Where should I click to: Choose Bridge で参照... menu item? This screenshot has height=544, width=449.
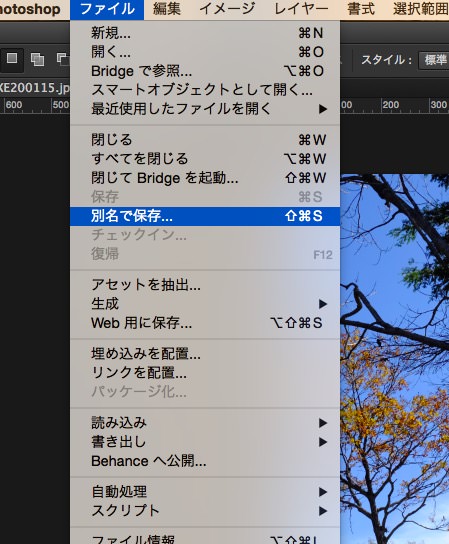[205, 71]
